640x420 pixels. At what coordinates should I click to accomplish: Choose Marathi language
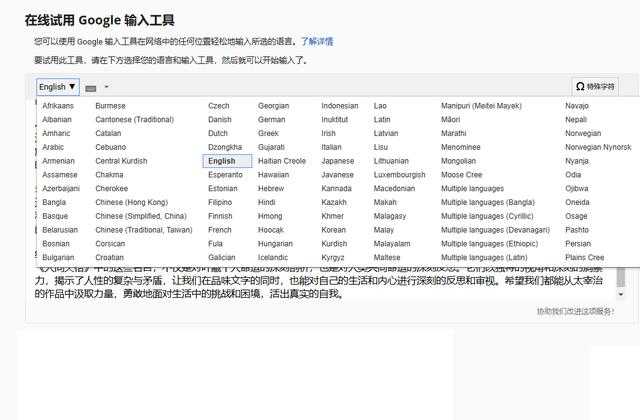(453, 133)
